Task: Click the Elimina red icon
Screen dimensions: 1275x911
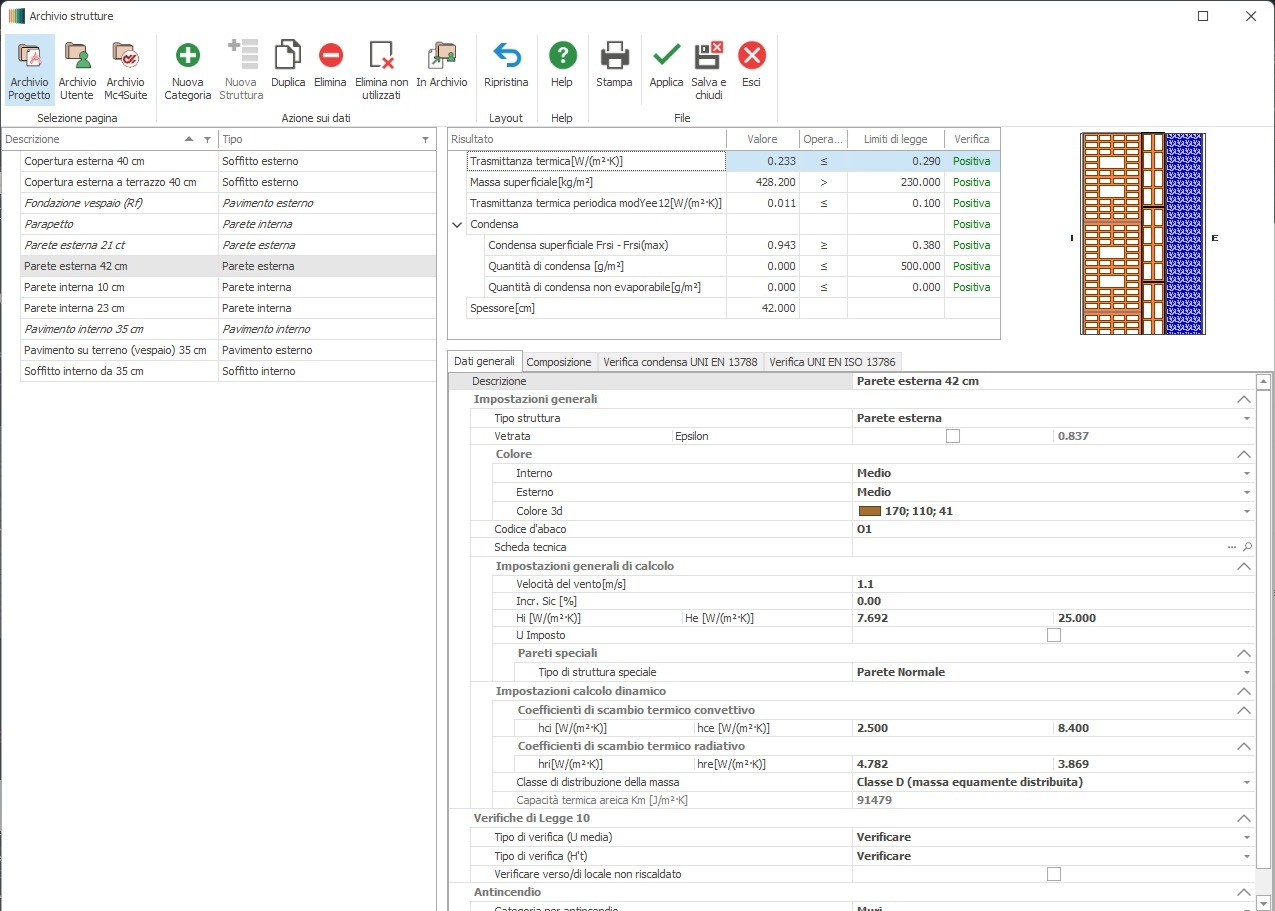Action: click(x=330, y=56)
